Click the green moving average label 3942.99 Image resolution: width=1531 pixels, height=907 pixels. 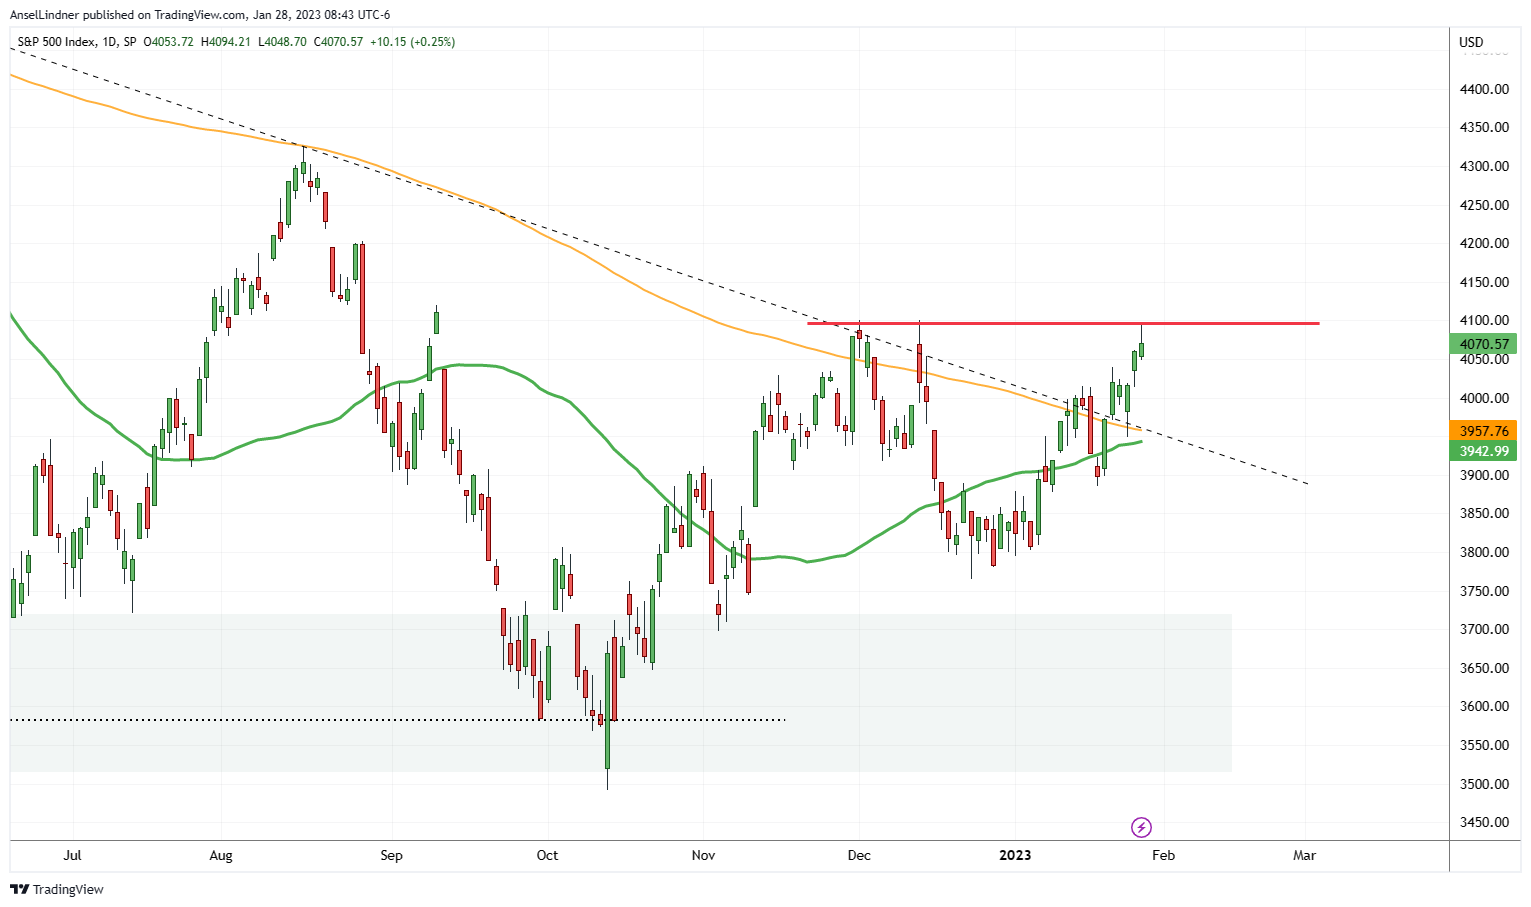point(1484,451)
